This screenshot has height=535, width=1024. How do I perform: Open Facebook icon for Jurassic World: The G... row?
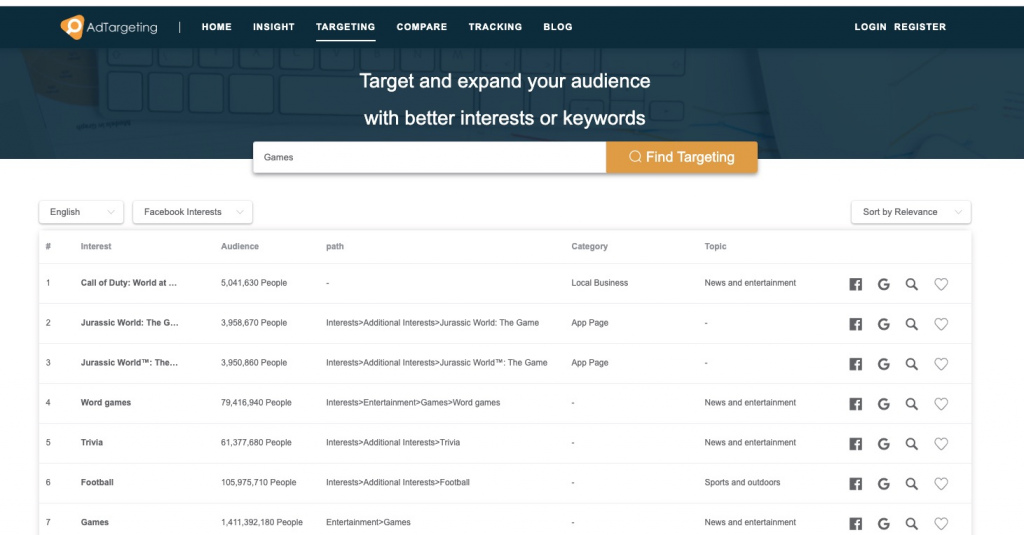856,324
